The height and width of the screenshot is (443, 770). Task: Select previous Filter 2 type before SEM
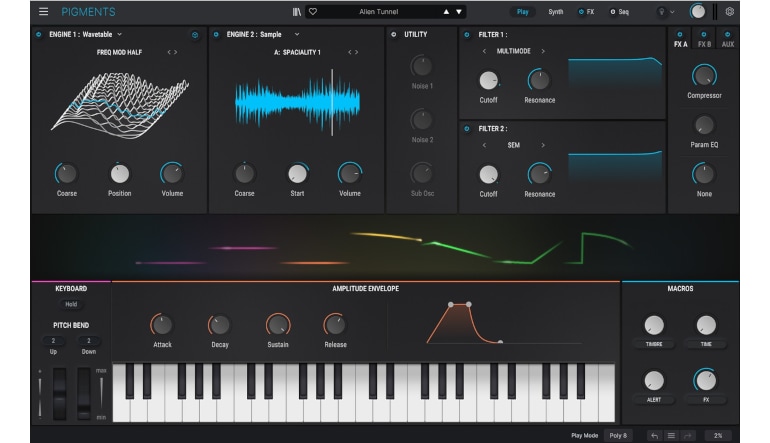coord(484,145)
